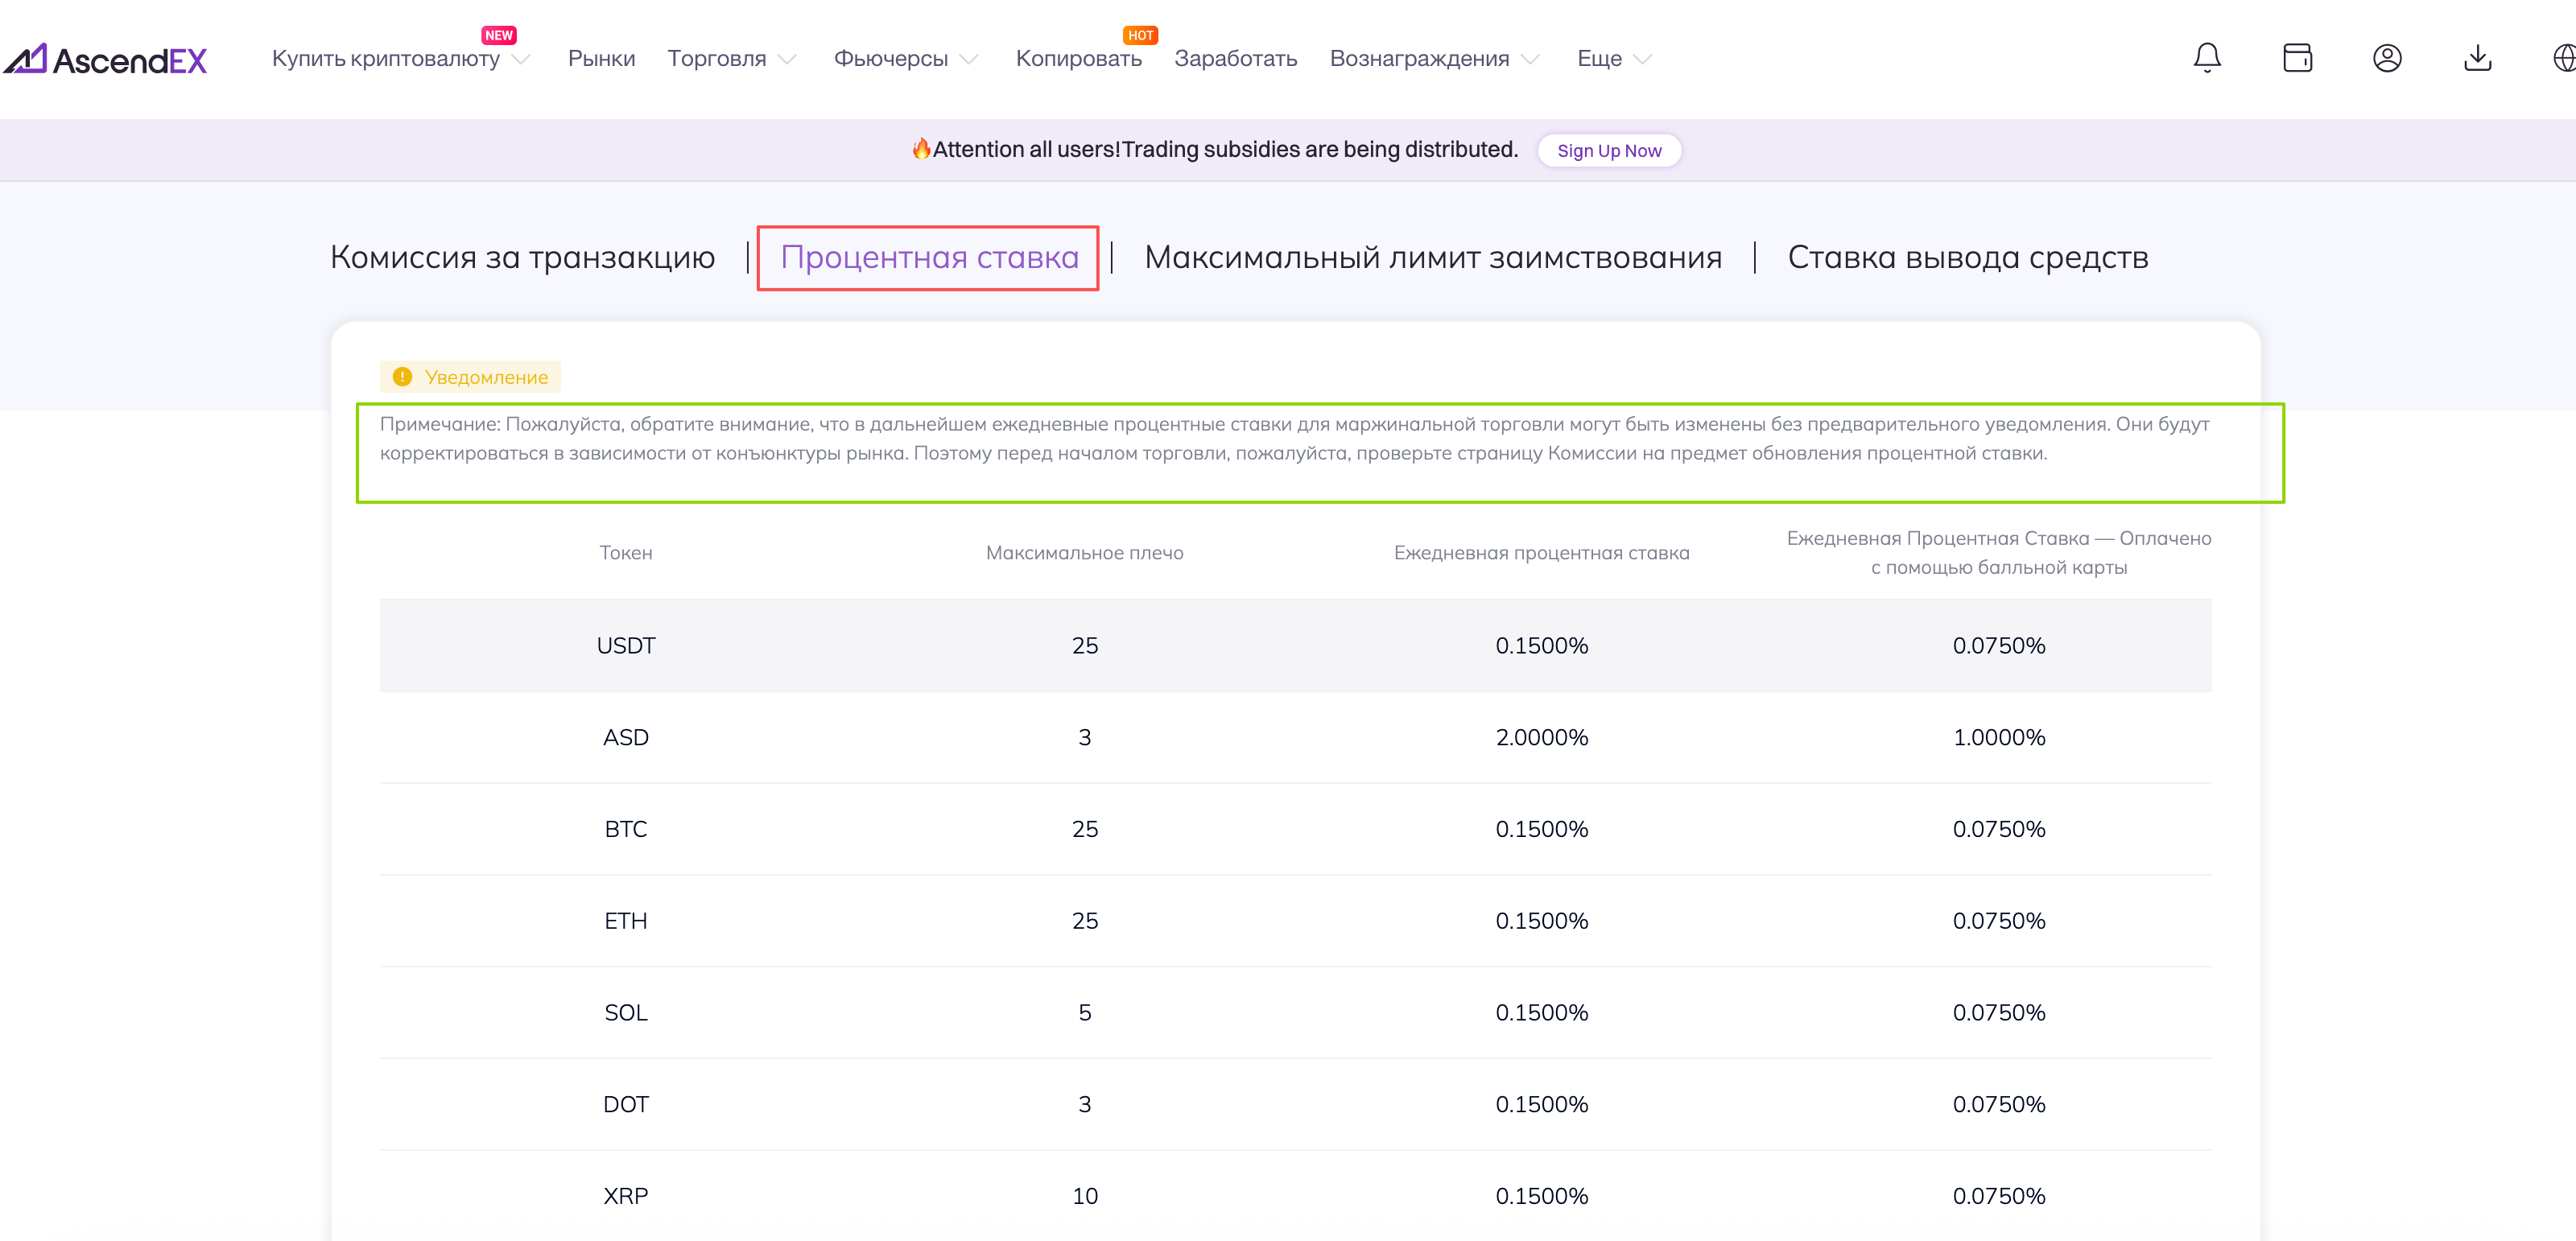Expand the Торговля menu chevron
This screenshot has width=2576, height=1241.
(x=787, y=59)
